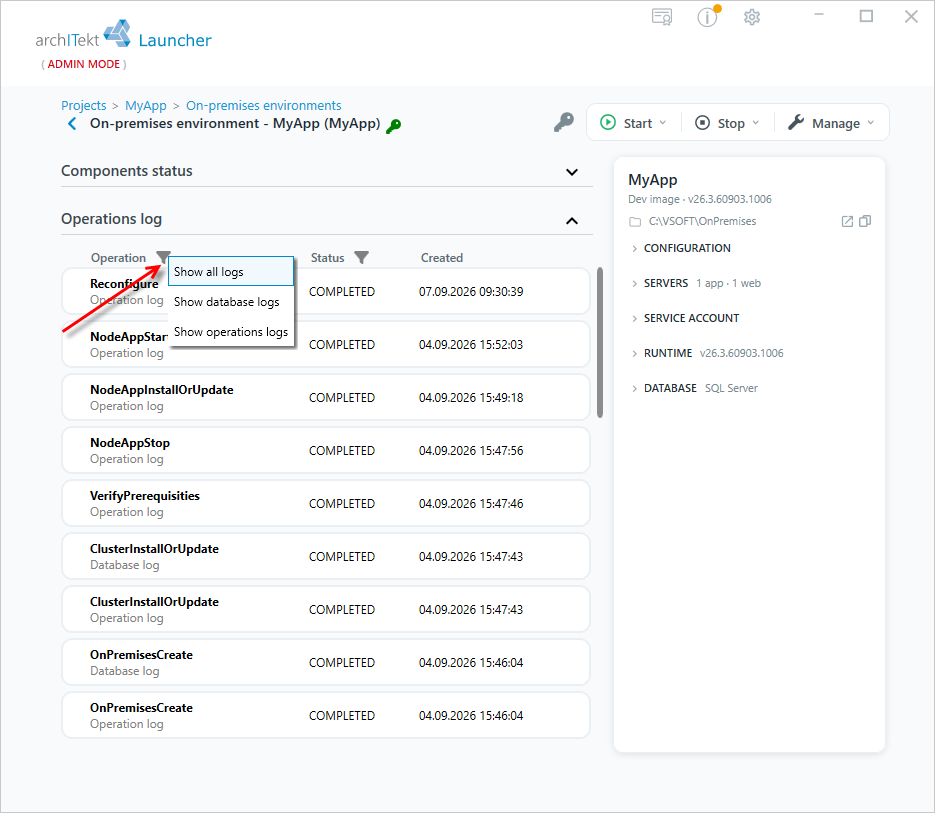Click the folder icon beside the path

[635, 222]
